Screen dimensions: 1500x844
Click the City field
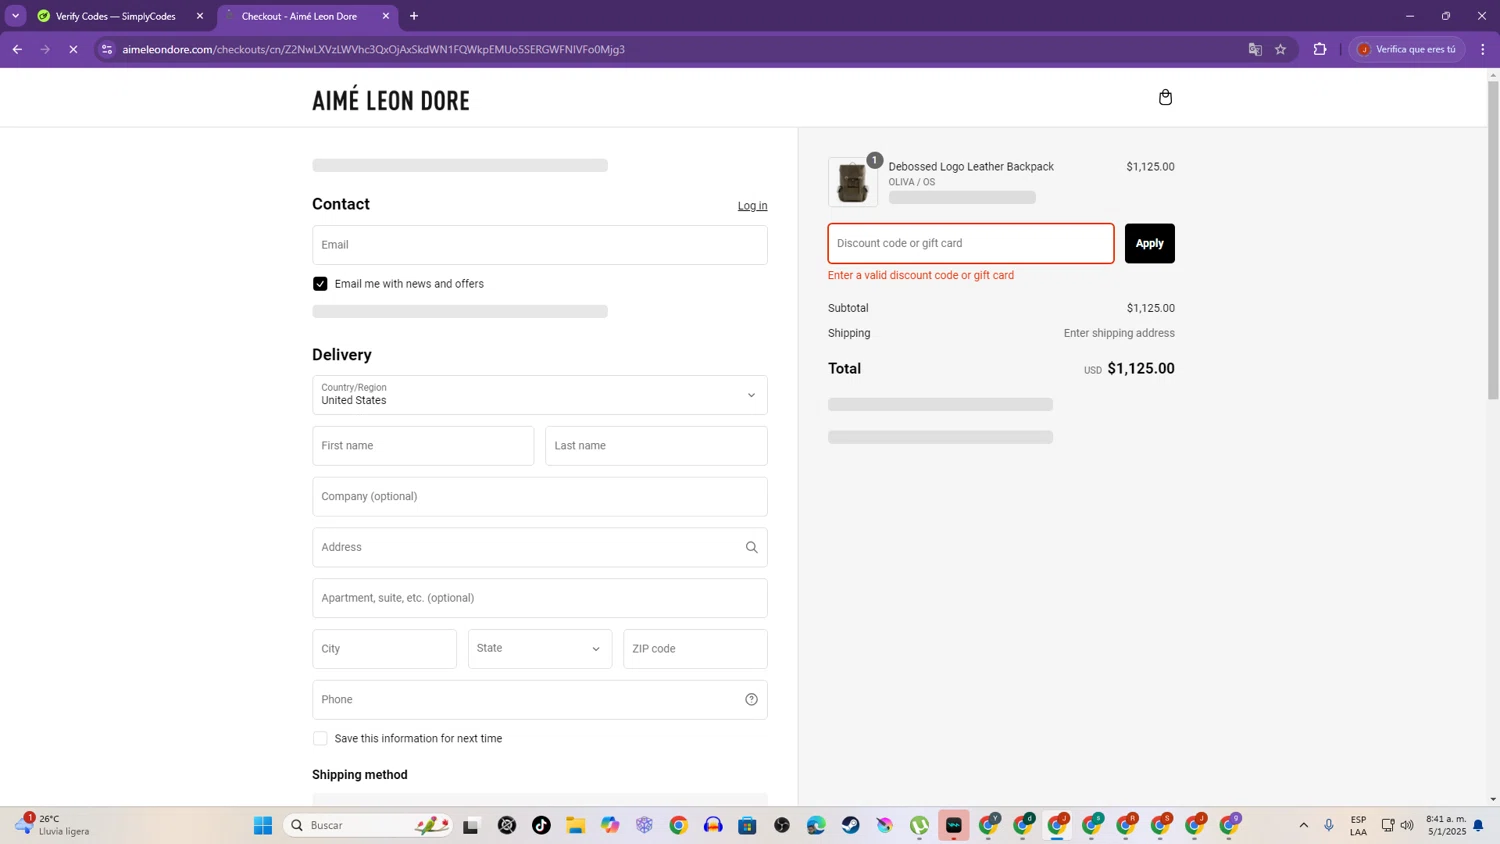point(384,649)
